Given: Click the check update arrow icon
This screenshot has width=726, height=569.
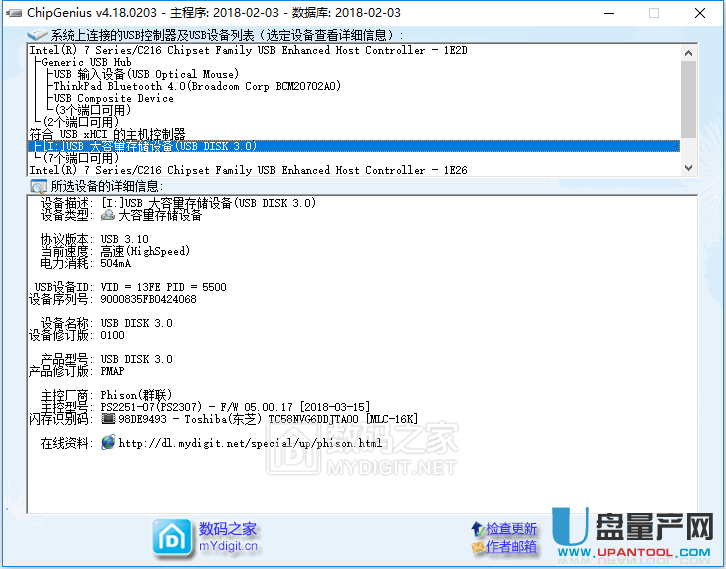Looking at the screenshot, I should [x=477, y=528].
